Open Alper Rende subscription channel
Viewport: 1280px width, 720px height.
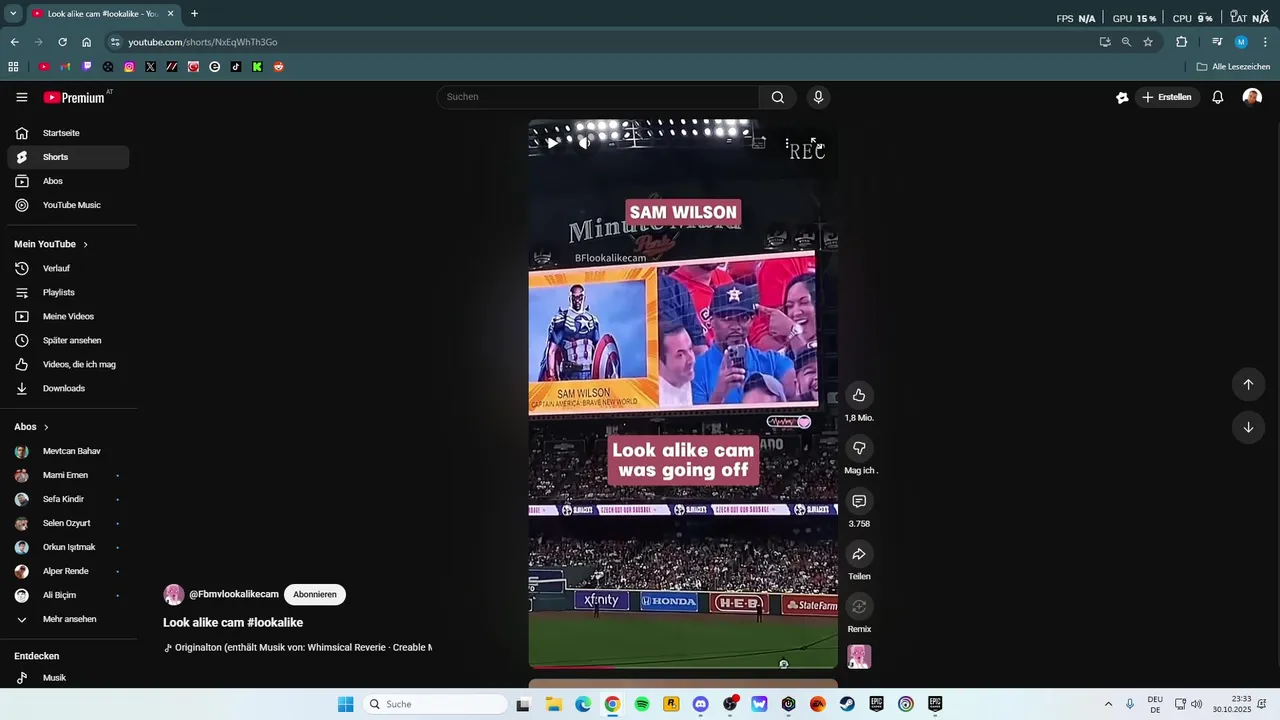(x=68, y=571)
